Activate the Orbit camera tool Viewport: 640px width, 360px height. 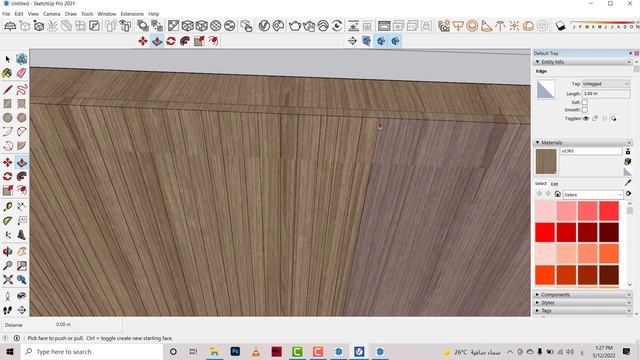click(x=7, y=251)
